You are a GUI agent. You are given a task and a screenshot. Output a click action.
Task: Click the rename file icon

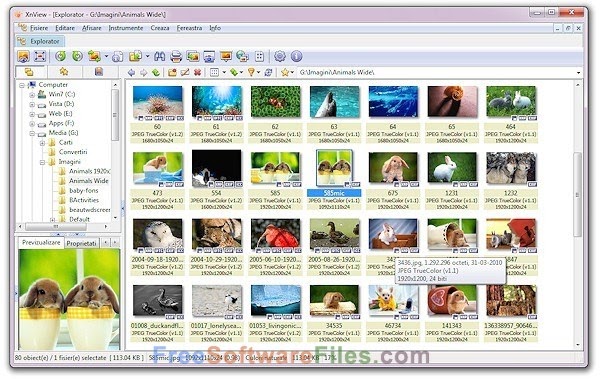click(185, 72)
